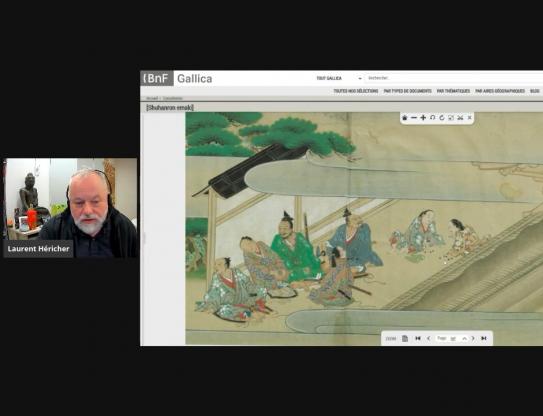This screenshot has height=416, width=543.
Task: Open the TOUT GALLICA search scope dropdown
Action: [x=339, y=79]
